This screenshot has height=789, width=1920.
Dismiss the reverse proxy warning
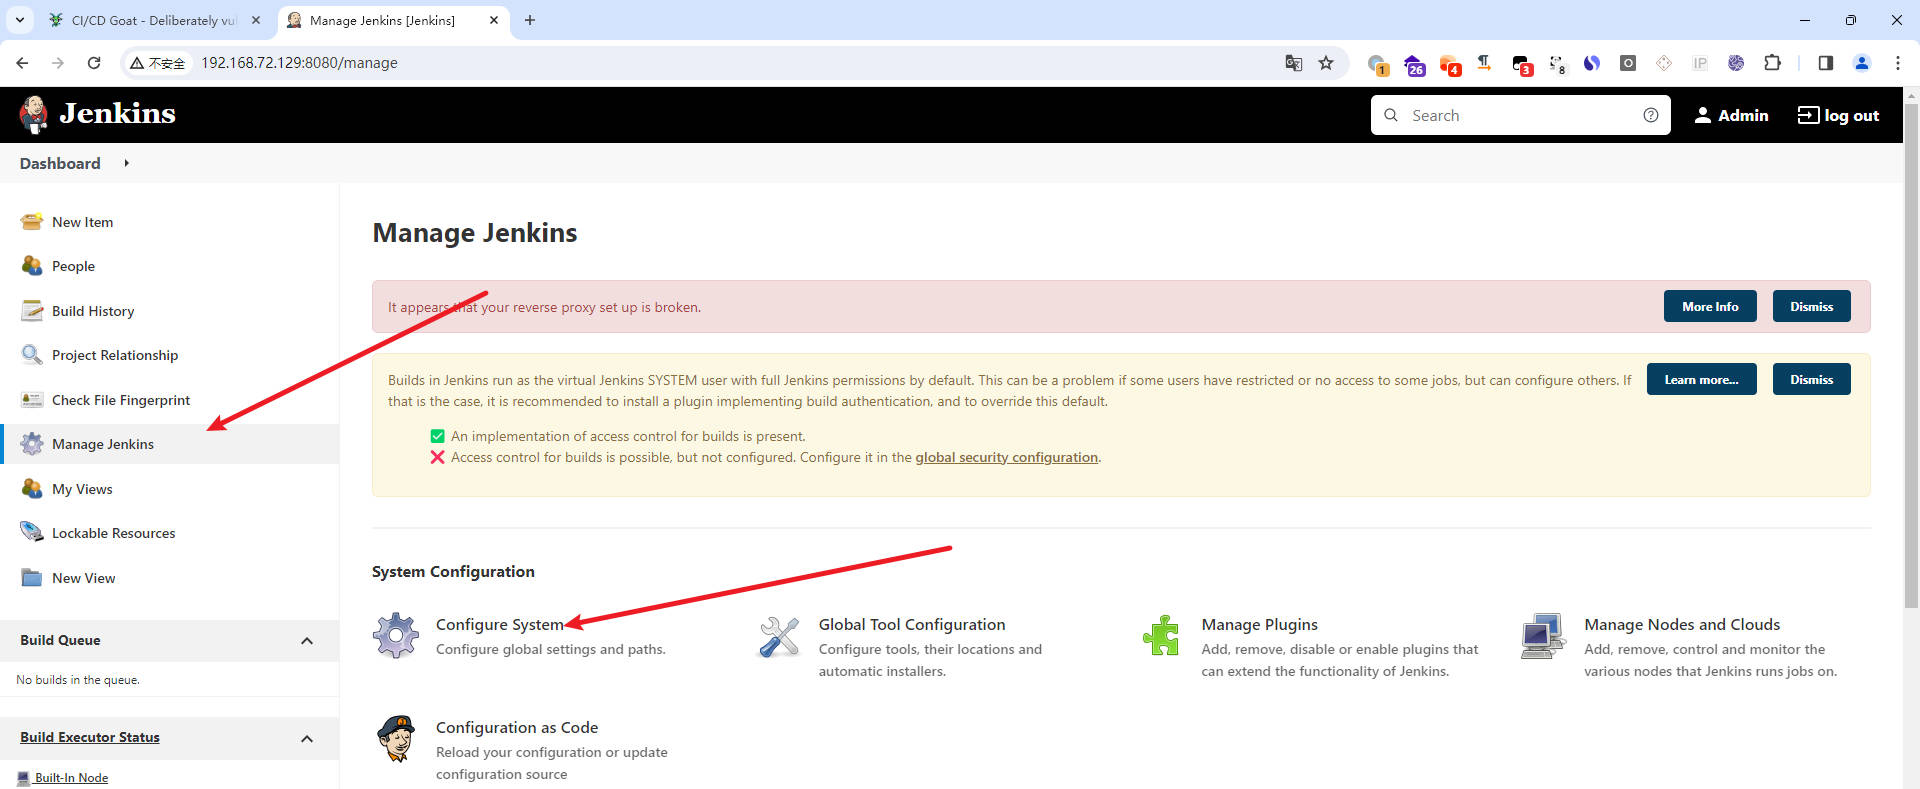[x=1811, y=306]
